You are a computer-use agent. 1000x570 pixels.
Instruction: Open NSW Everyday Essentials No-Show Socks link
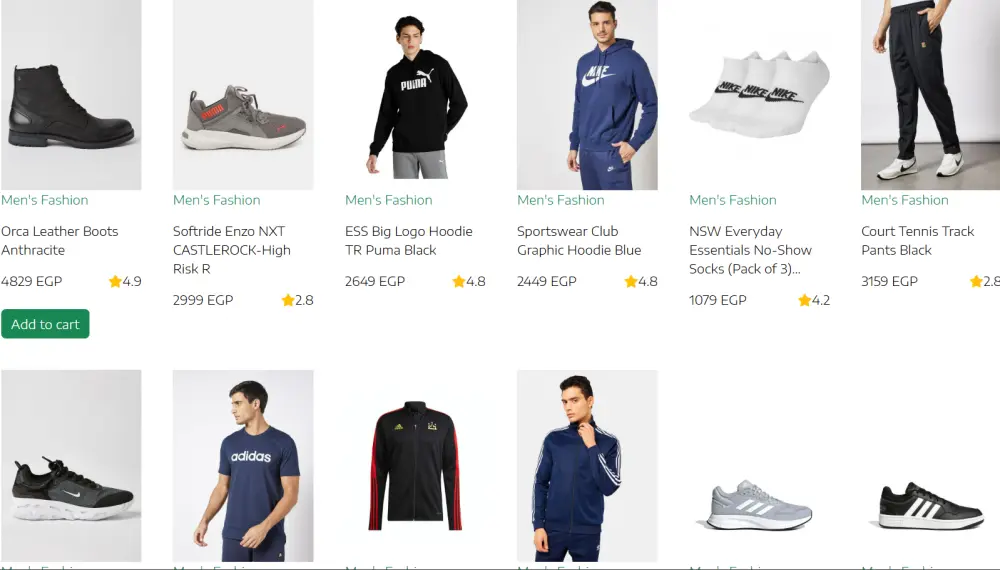click(750, 250)
